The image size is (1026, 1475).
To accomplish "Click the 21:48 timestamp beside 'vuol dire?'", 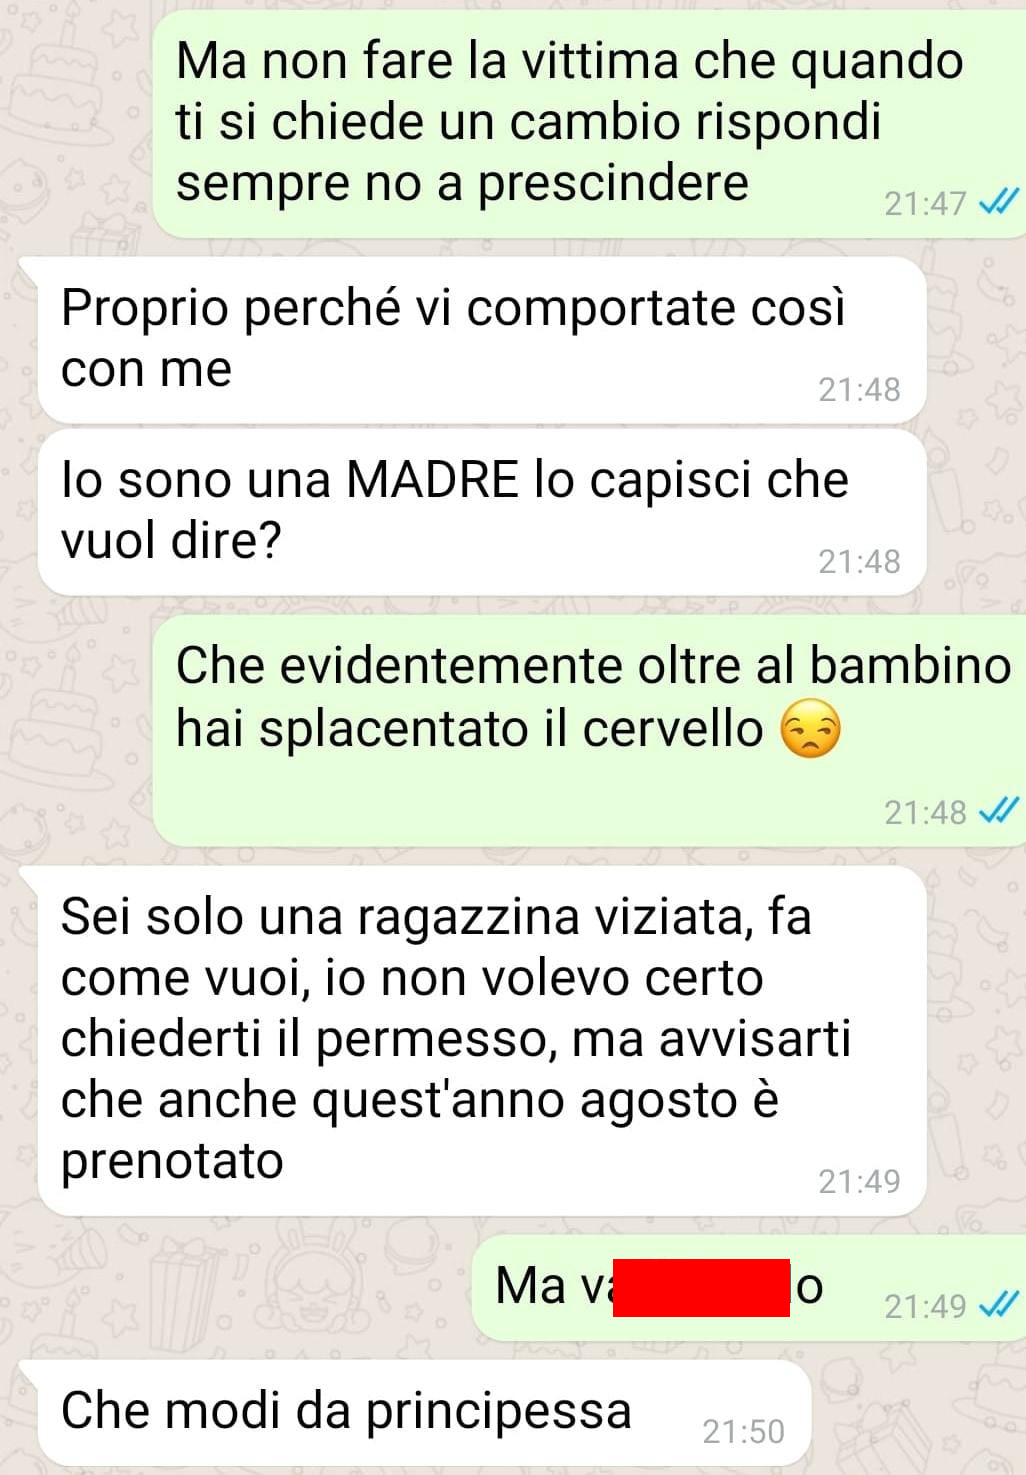I will tap(859, 562).
